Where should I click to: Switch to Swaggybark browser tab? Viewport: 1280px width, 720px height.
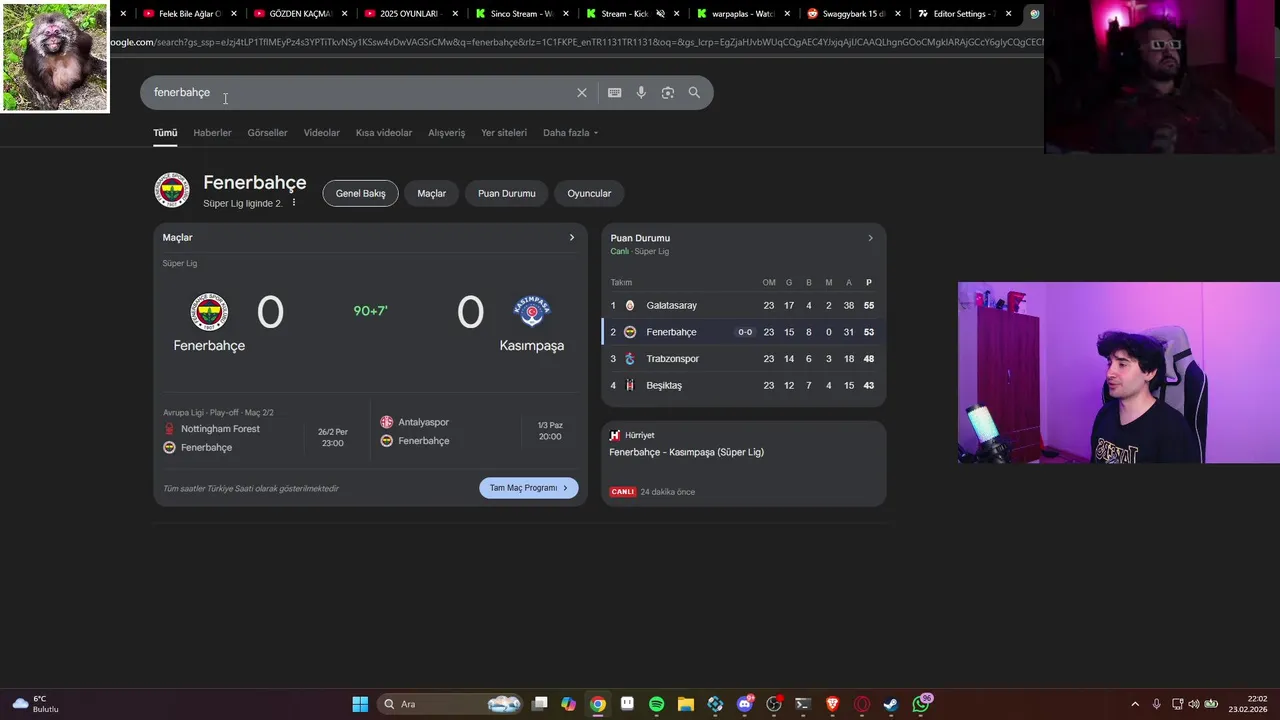(x=851, y=14)
